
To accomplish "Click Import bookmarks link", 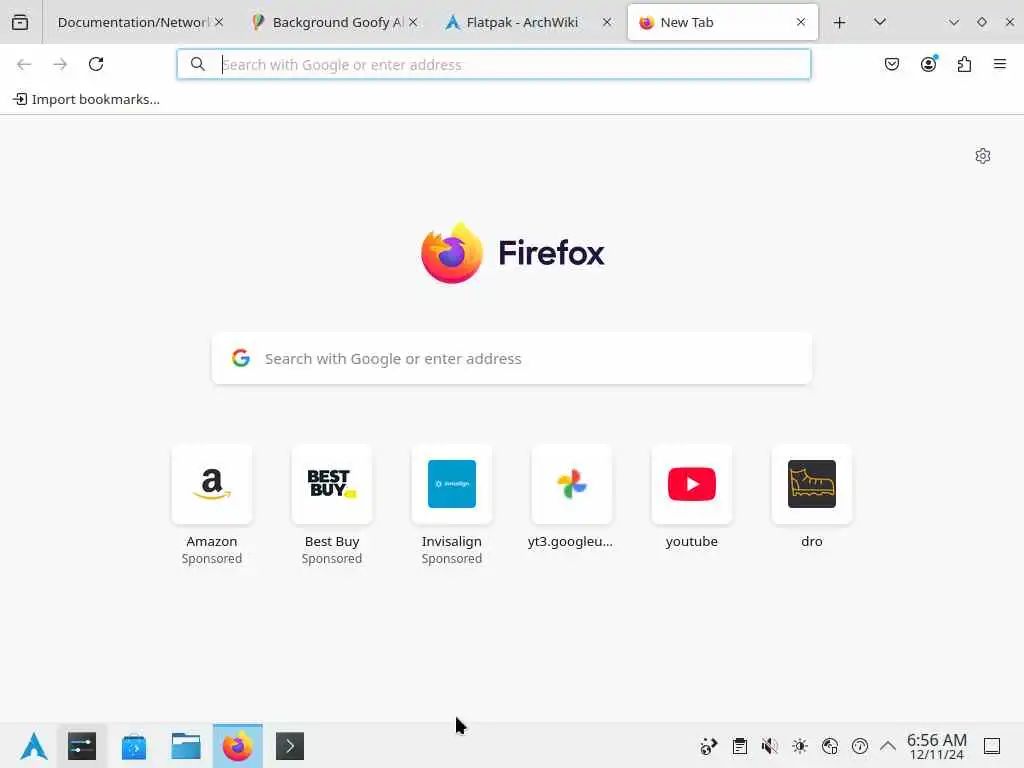I will [x=86, y=99].
